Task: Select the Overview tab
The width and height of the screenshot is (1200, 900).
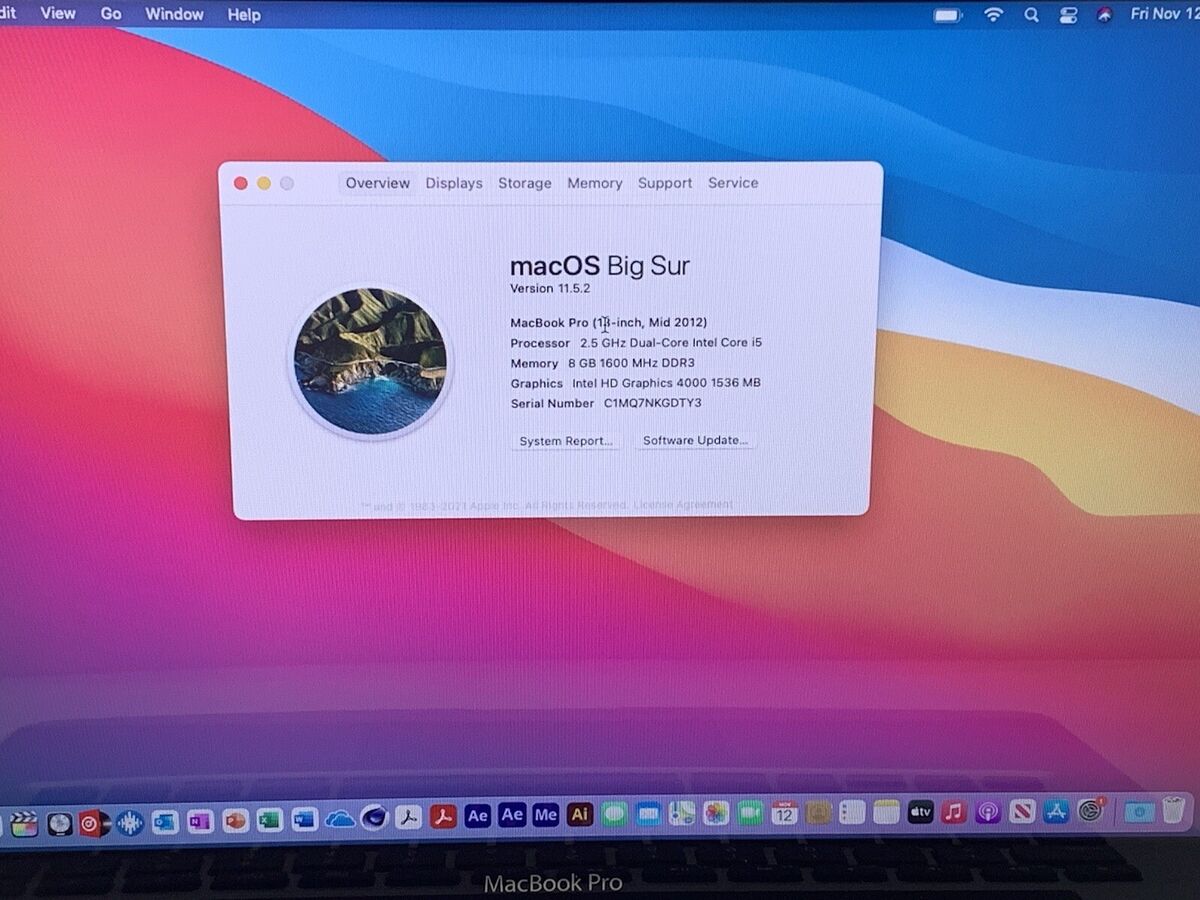Action: point(377,183)
